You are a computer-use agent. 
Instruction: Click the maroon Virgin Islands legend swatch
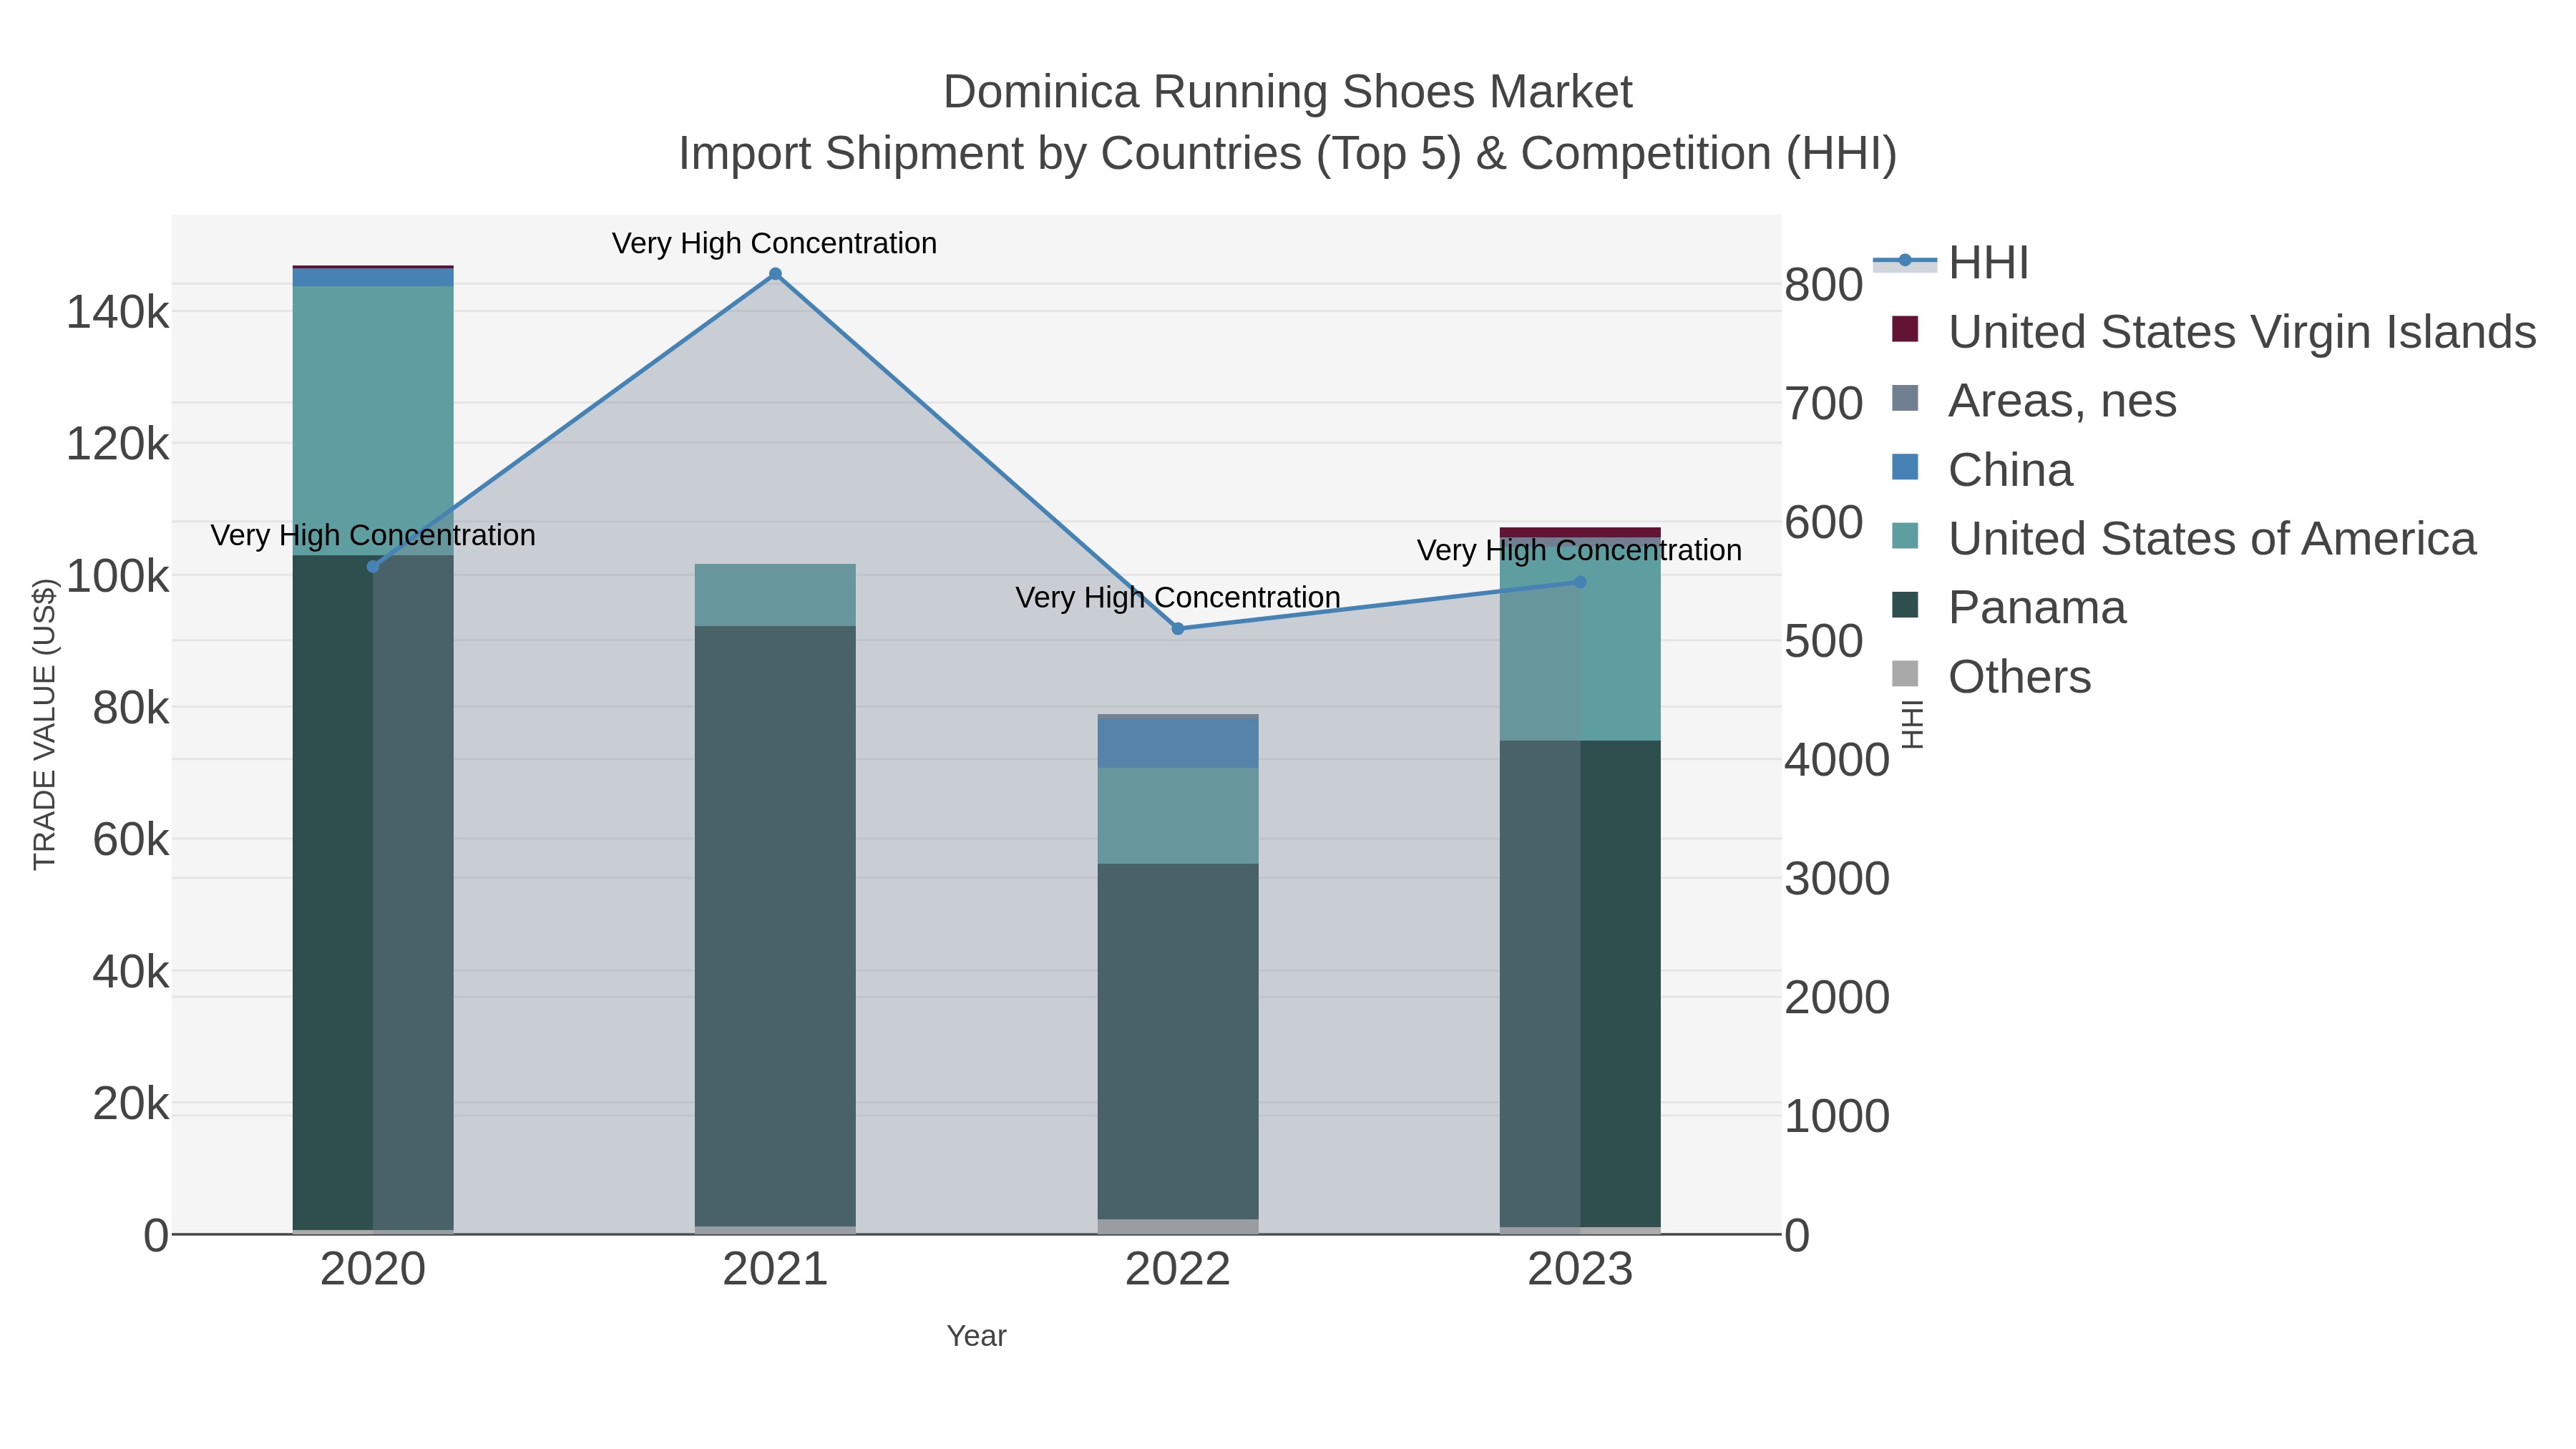(1905, 328)
